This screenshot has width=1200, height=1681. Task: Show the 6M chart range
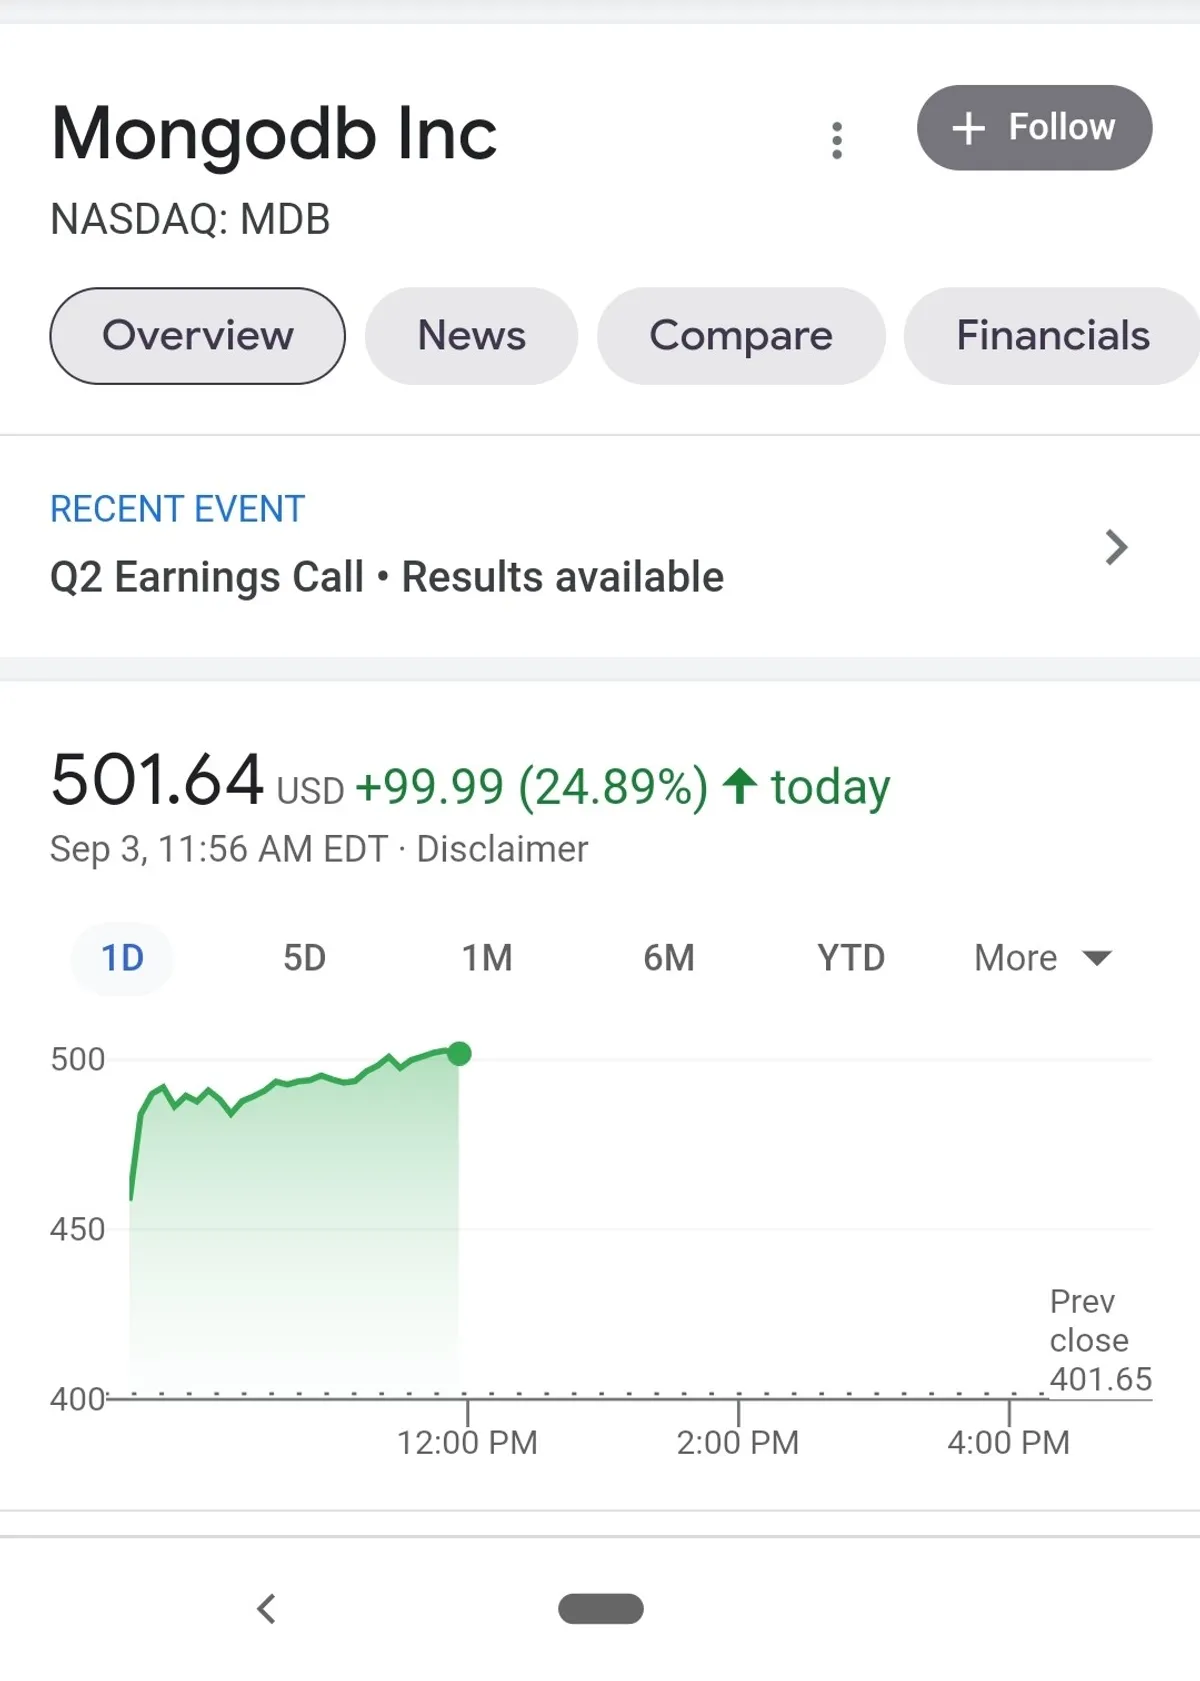pyautogui.click(x=668, y=958)
